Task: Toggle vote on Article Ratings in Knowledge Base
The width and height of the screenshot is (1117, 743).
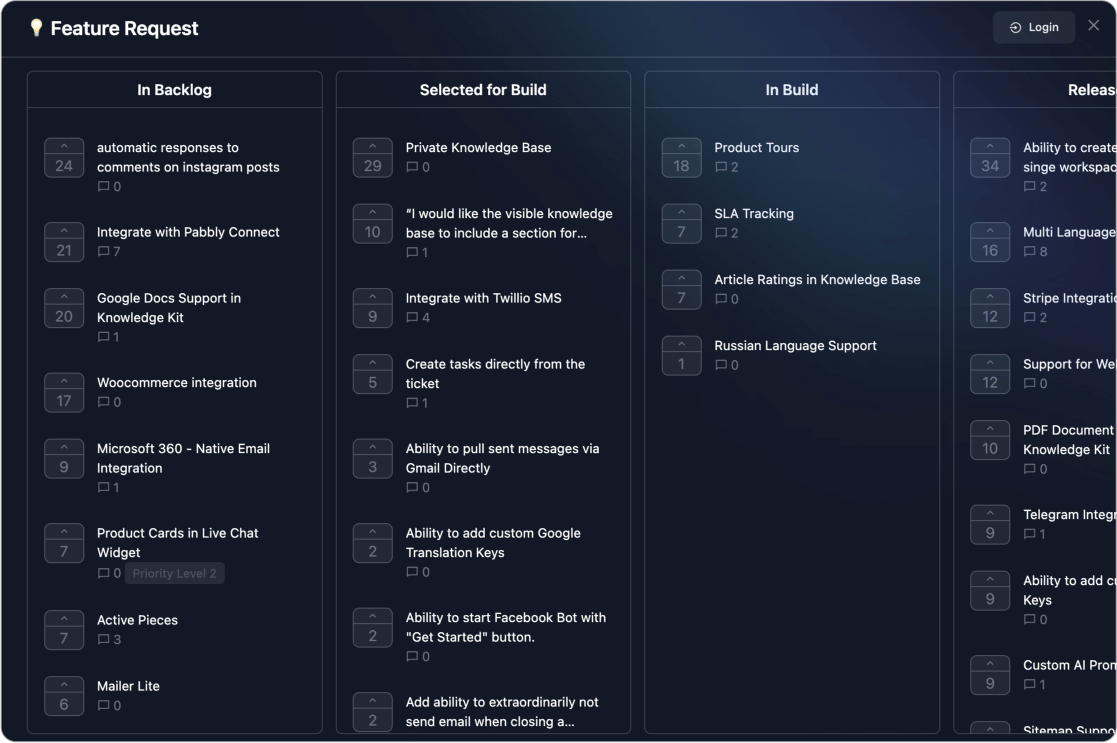Action: pos(681,289)
